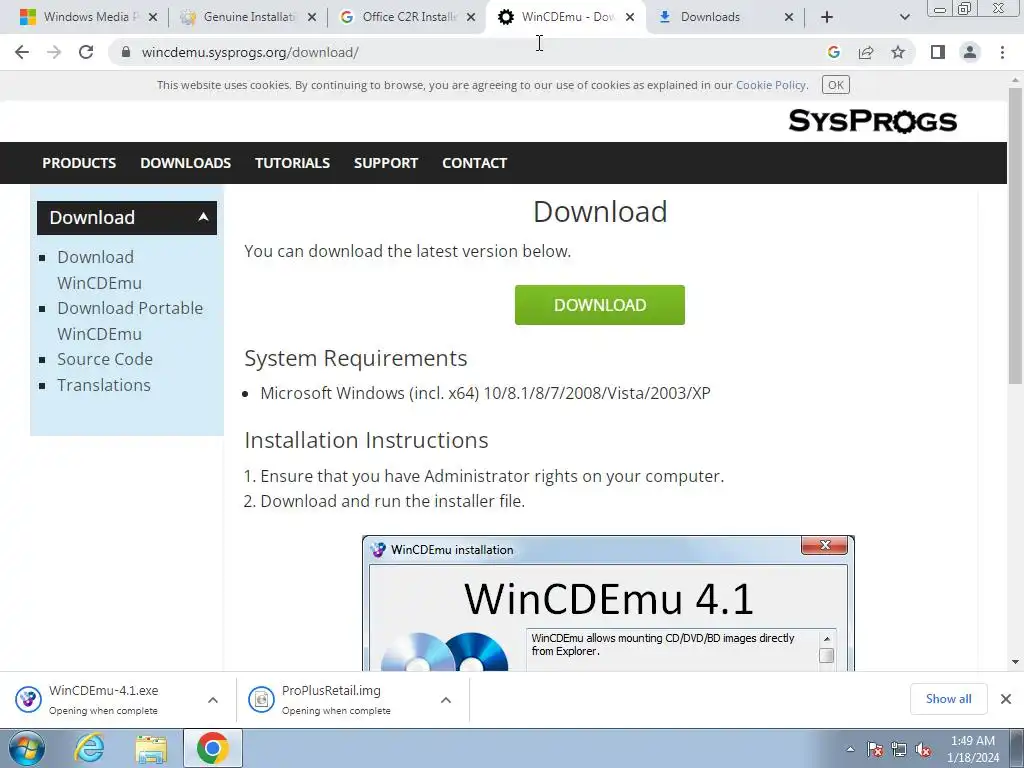The image size is (1024, 768).
Task: Open network status tray icon
Action: coord(899,749)
